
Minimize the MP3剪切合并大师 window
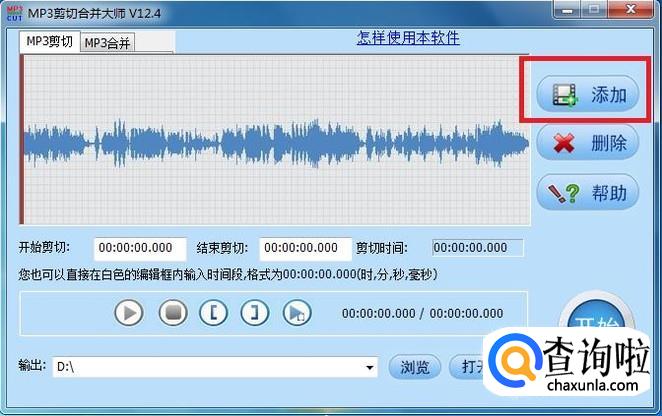point(567,10)
